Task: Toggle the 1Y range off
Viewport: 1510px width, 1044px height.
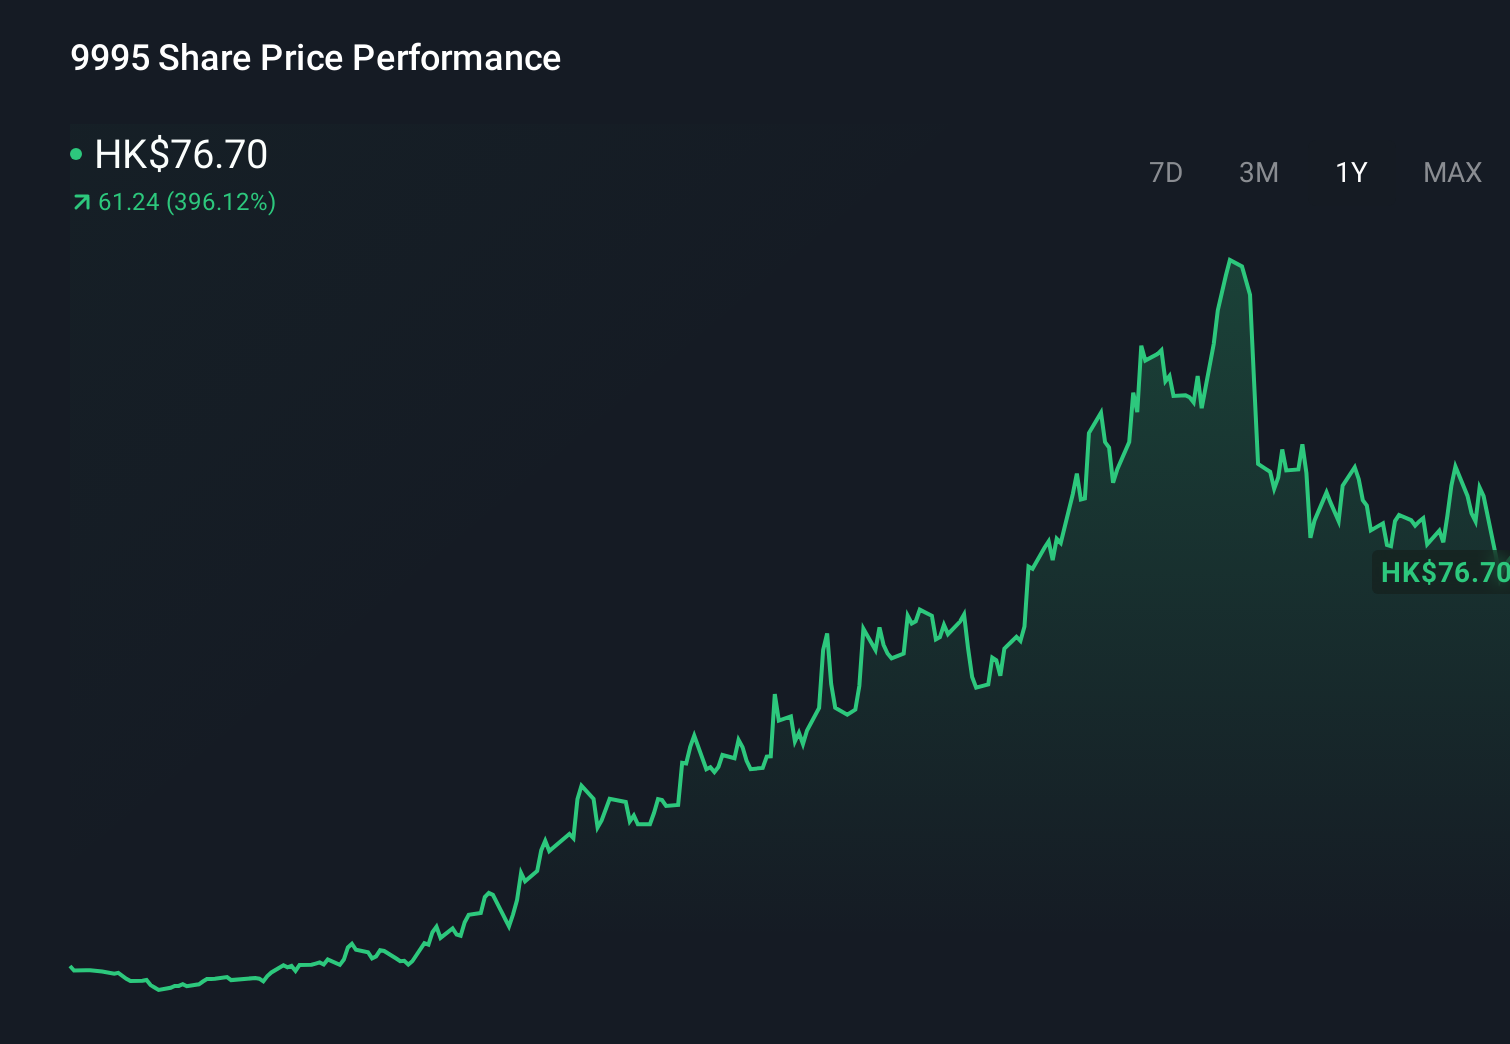Action: [x=1350, y=172]
